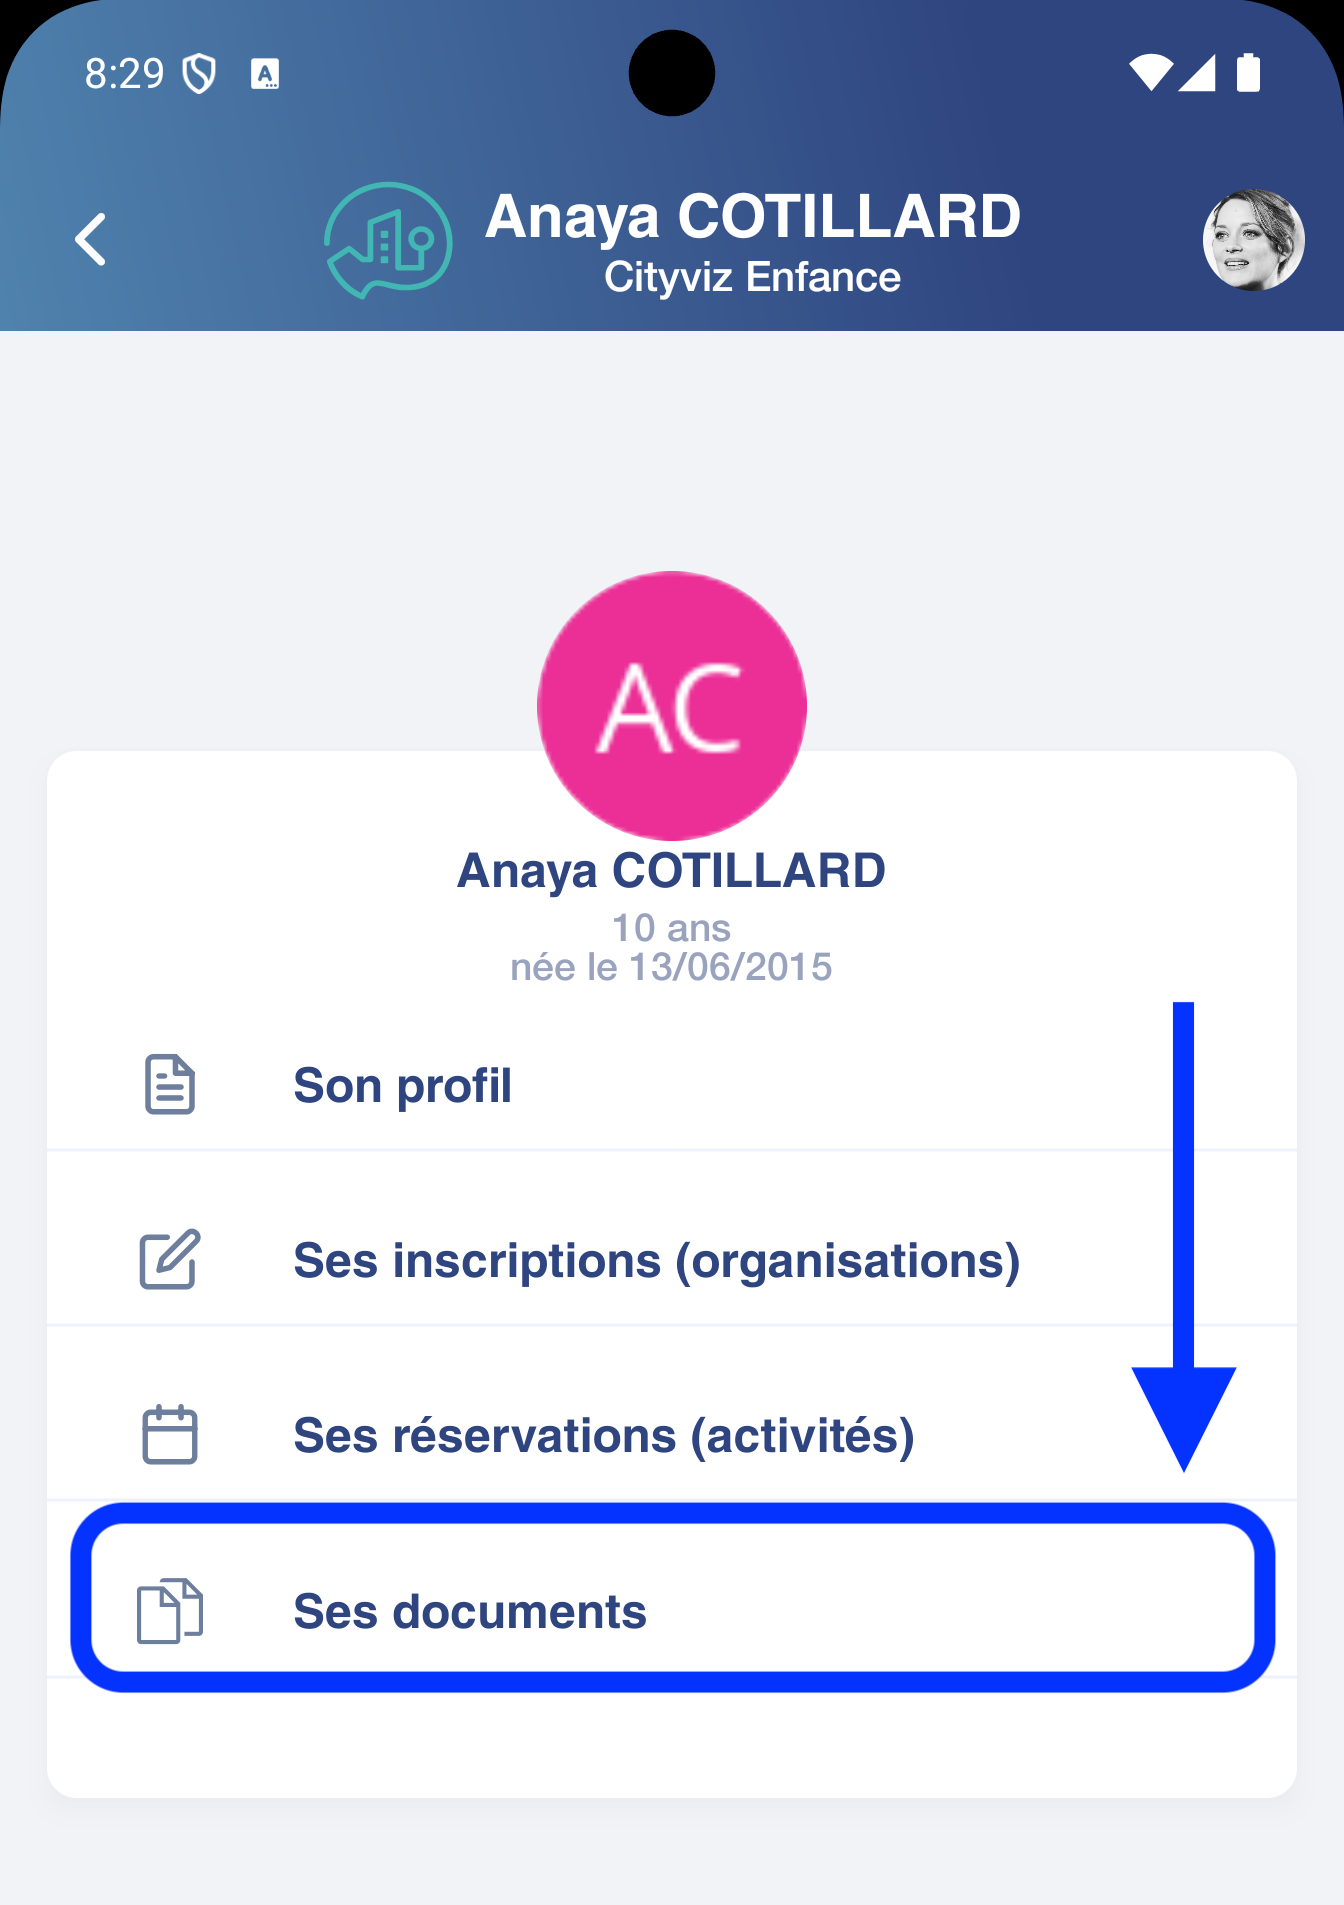Tap the back arrow in the header
1344x1905 pixels.
[x=91, y=240]
